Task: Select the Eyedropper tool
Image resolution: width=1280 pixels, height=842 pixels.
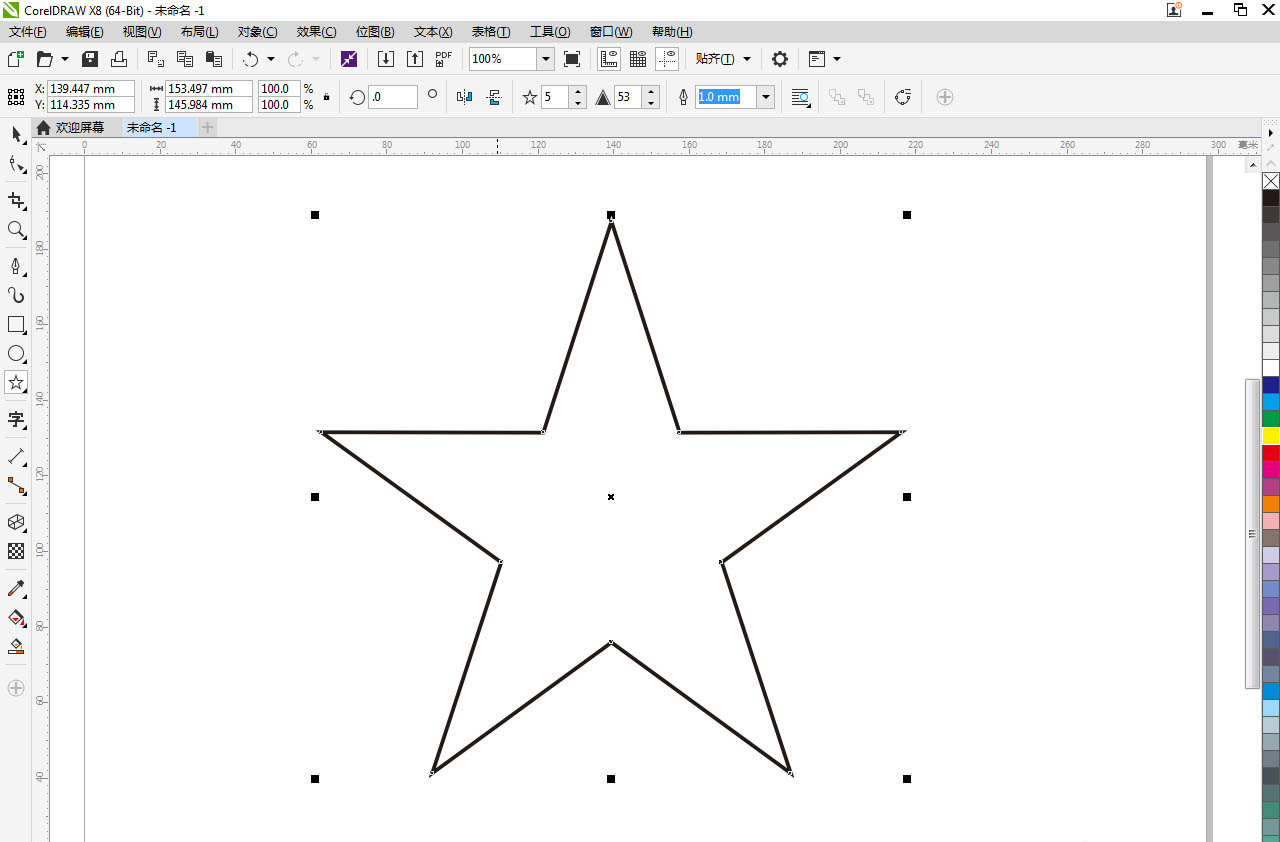Action: click(16, 588)
